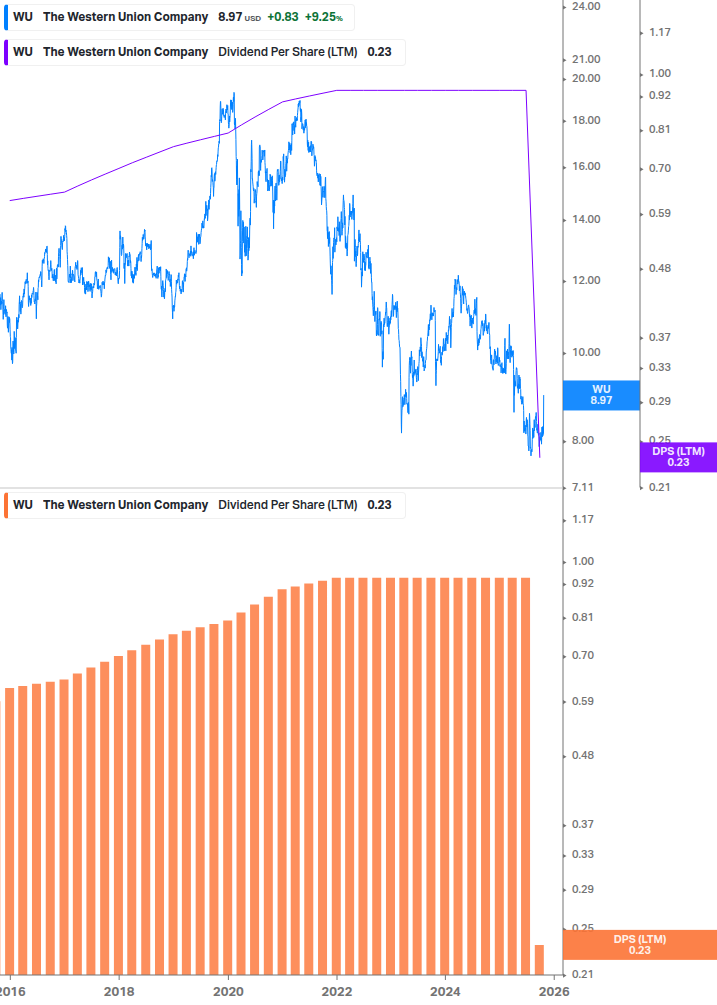Image resolution: width=717 pixels, height=1005 pixels.
Task: Click the +9.25% change value in top legend
Action: 330,17
